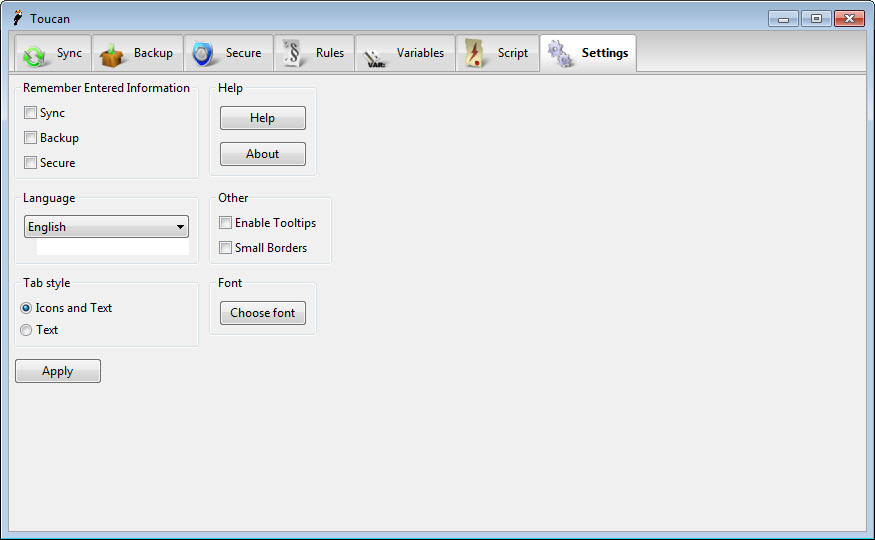Viewport: 875px width, 540px height.
Task: Click the Script lightning paper icon
Action: (474, 53)
